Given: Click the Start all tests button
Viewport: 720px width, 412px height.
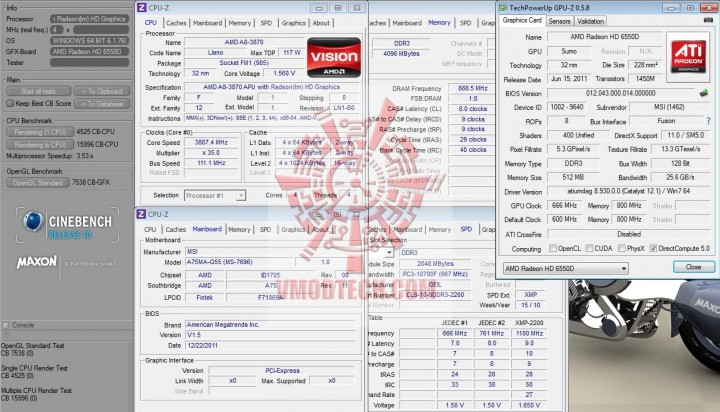Looking at the screenshot, I should (39, 91).
